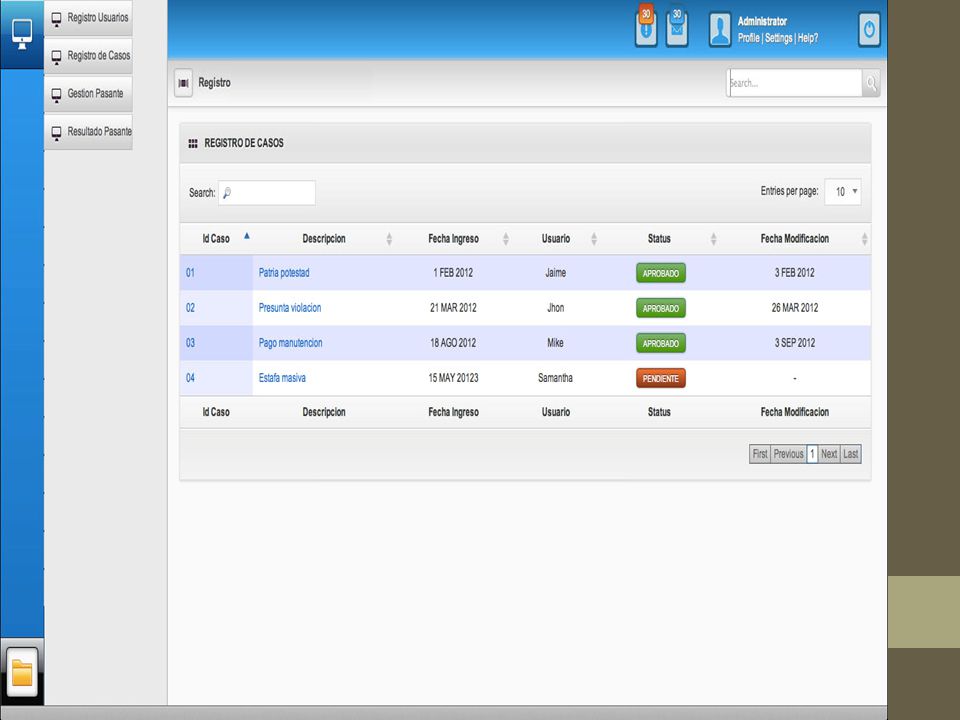Click date cell 21 MAR 2012

[453, 308]
